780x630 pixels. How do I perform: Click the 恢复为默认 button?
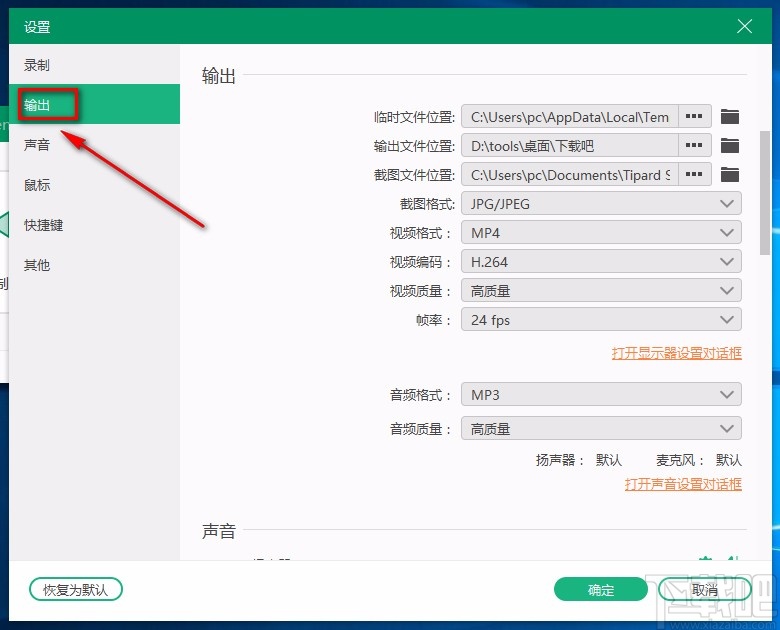click(76, 590)
